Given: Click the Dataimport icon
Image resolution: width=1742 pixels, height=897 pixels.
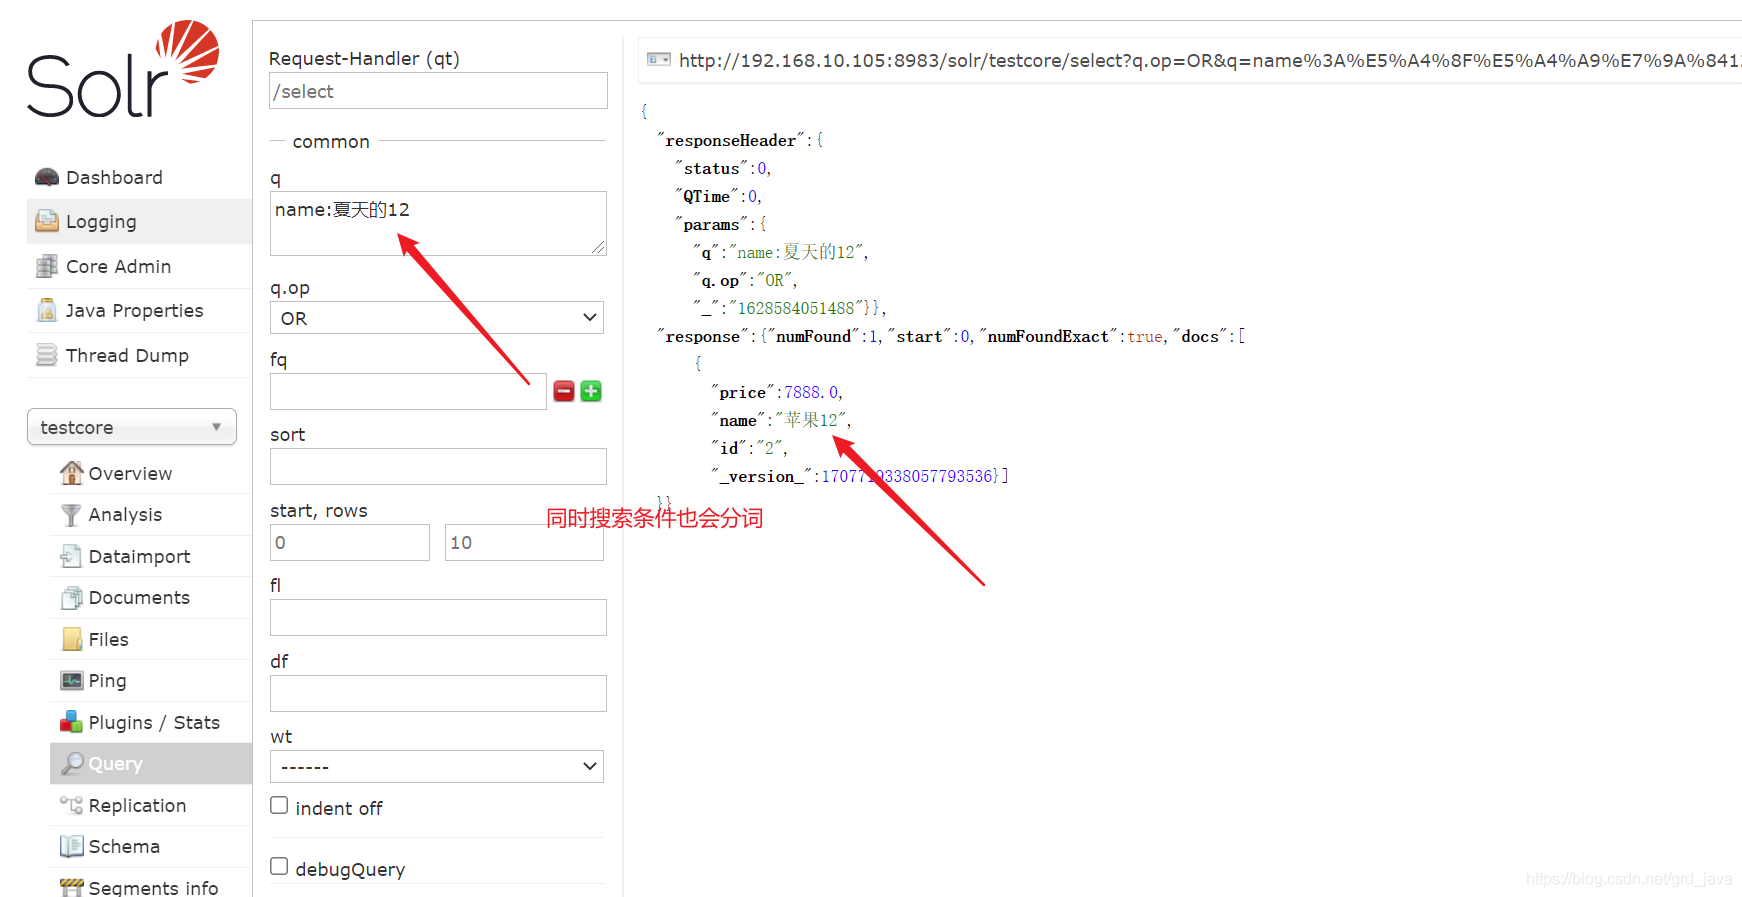Looking at the screenshot, I should pyautogui.click(x=71, y=556).
